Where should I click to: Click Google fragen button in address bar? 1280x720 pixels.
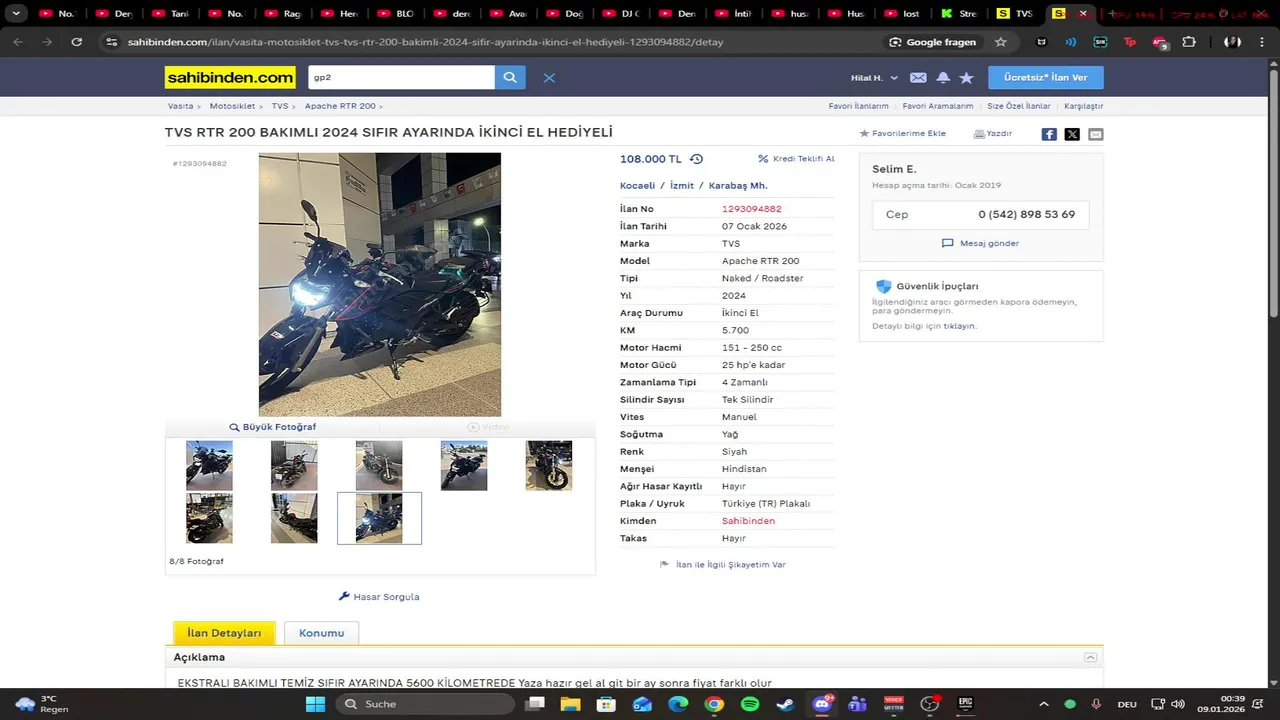click(x=932, y=42)
